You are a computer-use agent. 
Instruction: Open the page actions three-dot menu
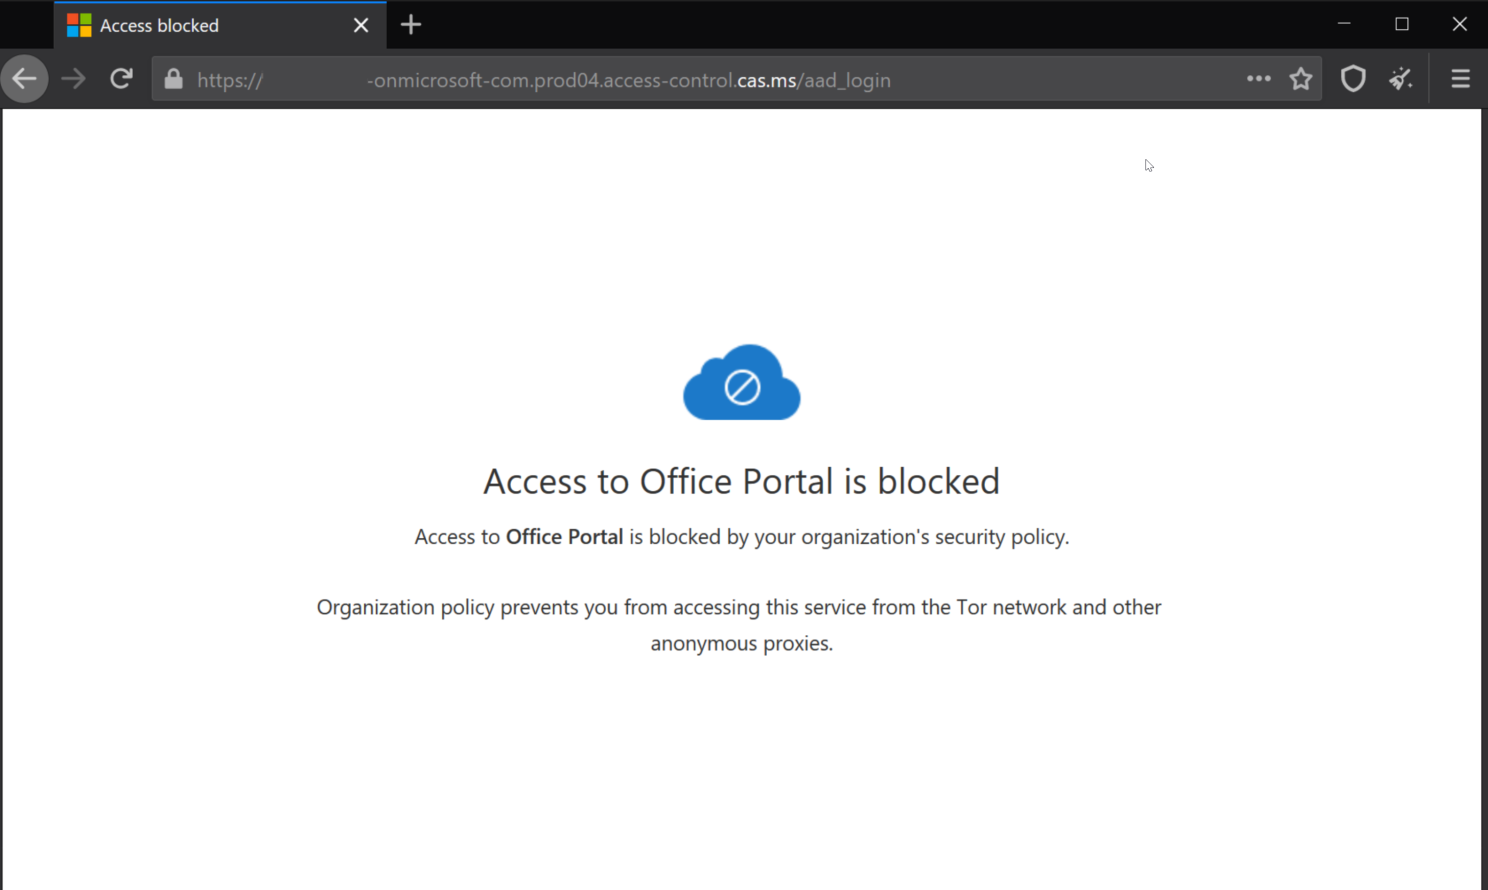pos(1258,79)
